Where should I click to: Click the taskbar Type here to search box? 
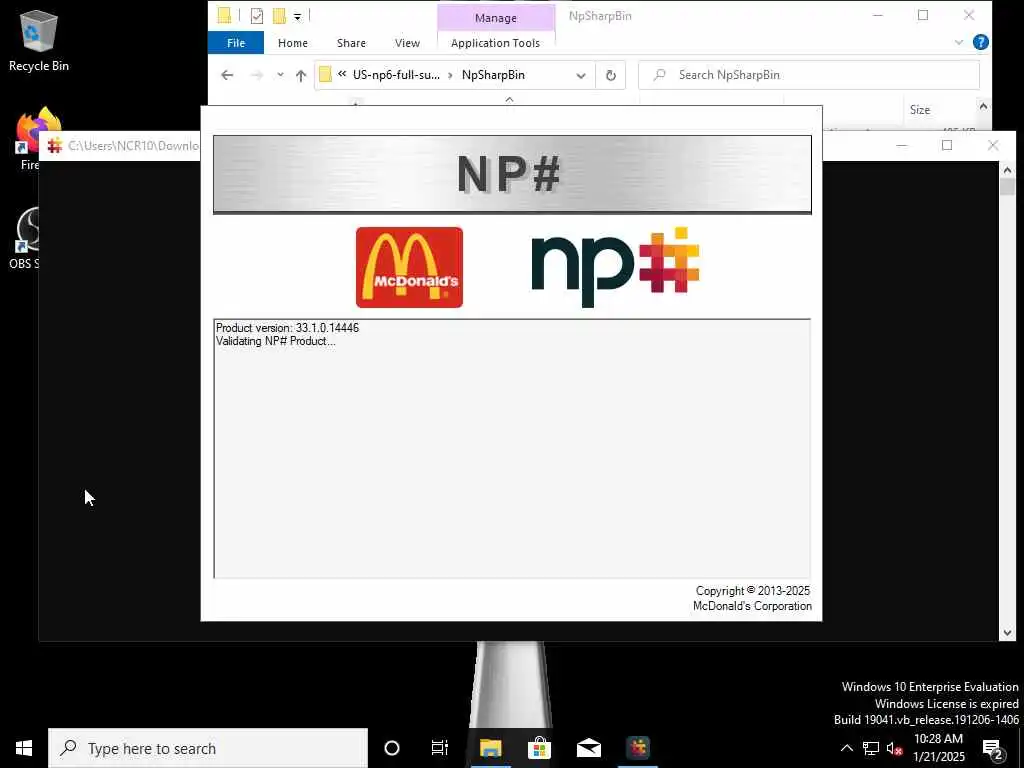coord(208,748)
